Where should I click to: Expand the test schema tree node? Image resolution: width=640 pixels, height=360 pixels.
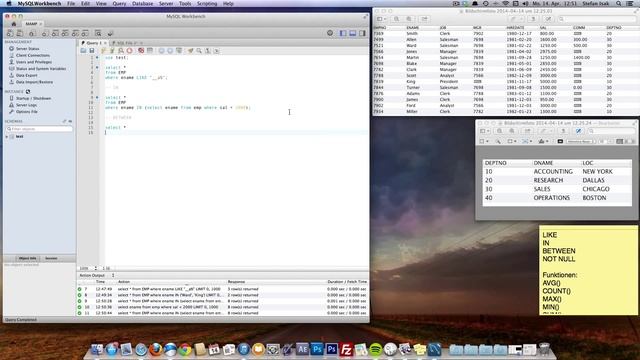[7, 137]
